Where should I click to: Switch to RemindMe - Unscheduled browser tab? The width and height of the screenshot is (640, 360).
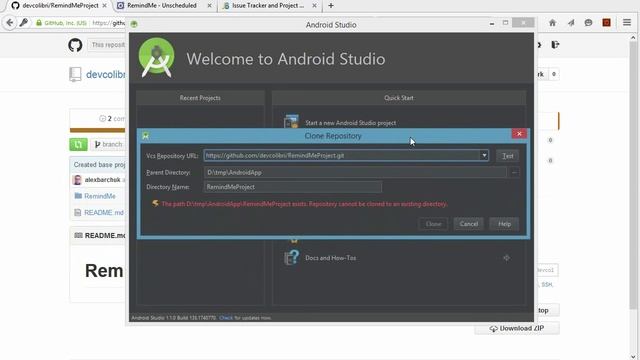pos(162,6)
